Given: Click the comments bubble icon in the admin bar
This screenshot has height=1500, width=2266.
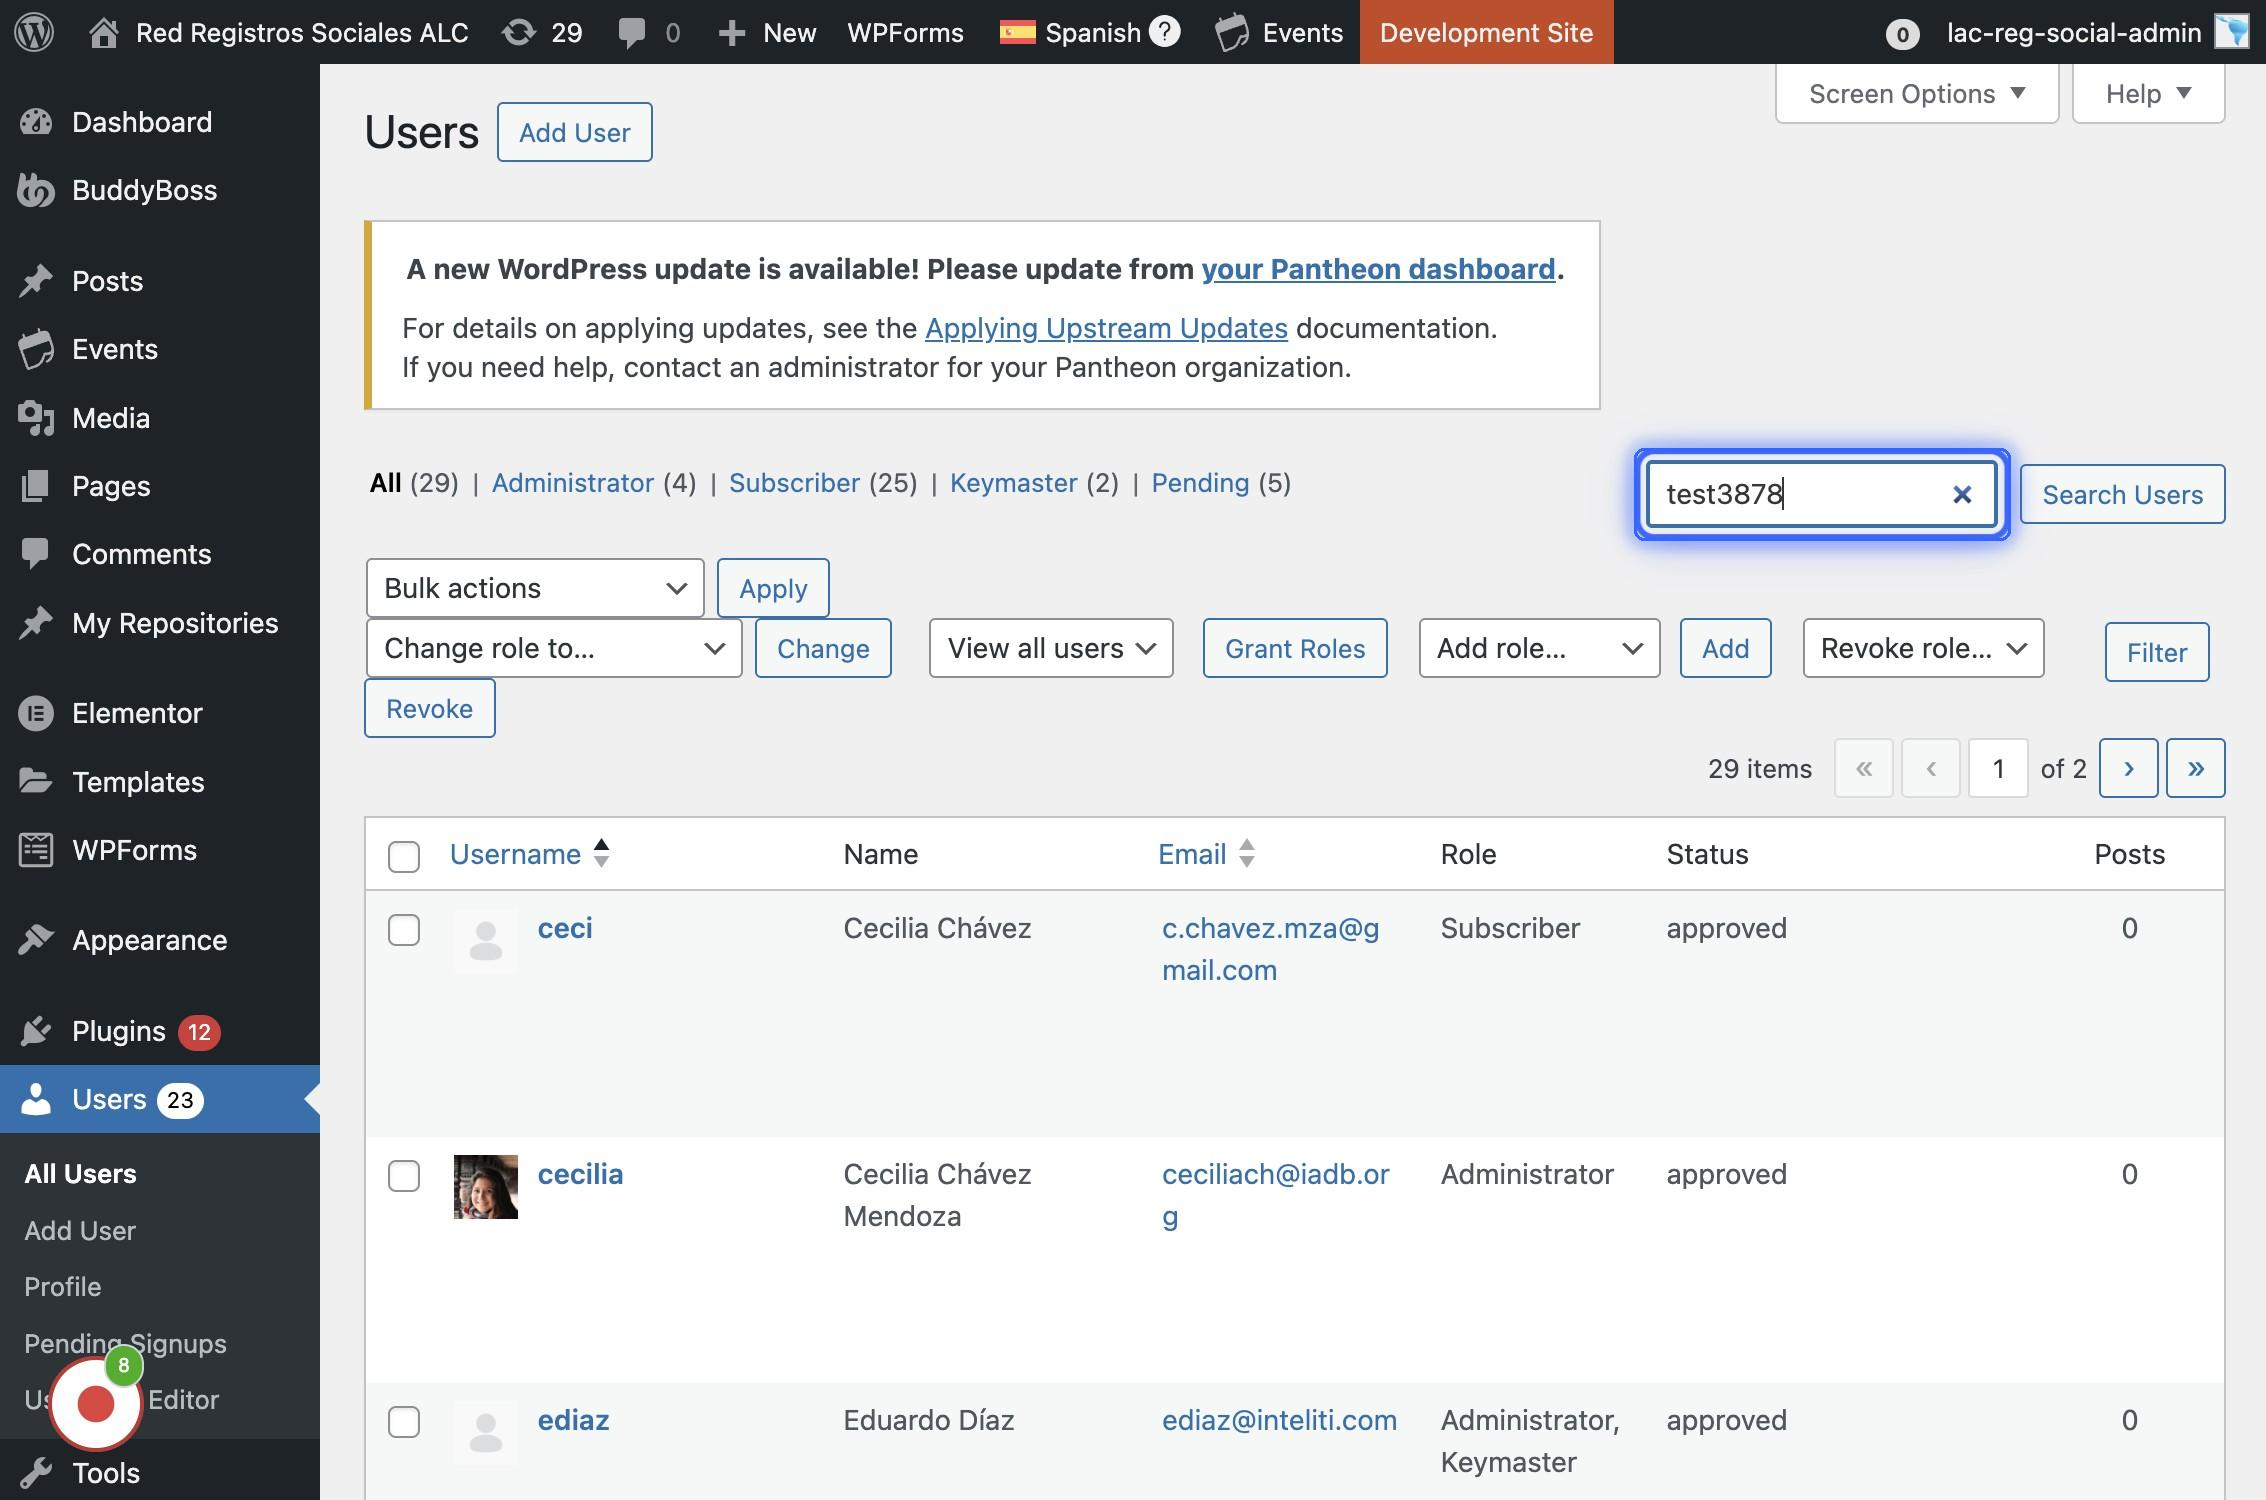Looking at the screenshot, I should [x=631, y=32].
